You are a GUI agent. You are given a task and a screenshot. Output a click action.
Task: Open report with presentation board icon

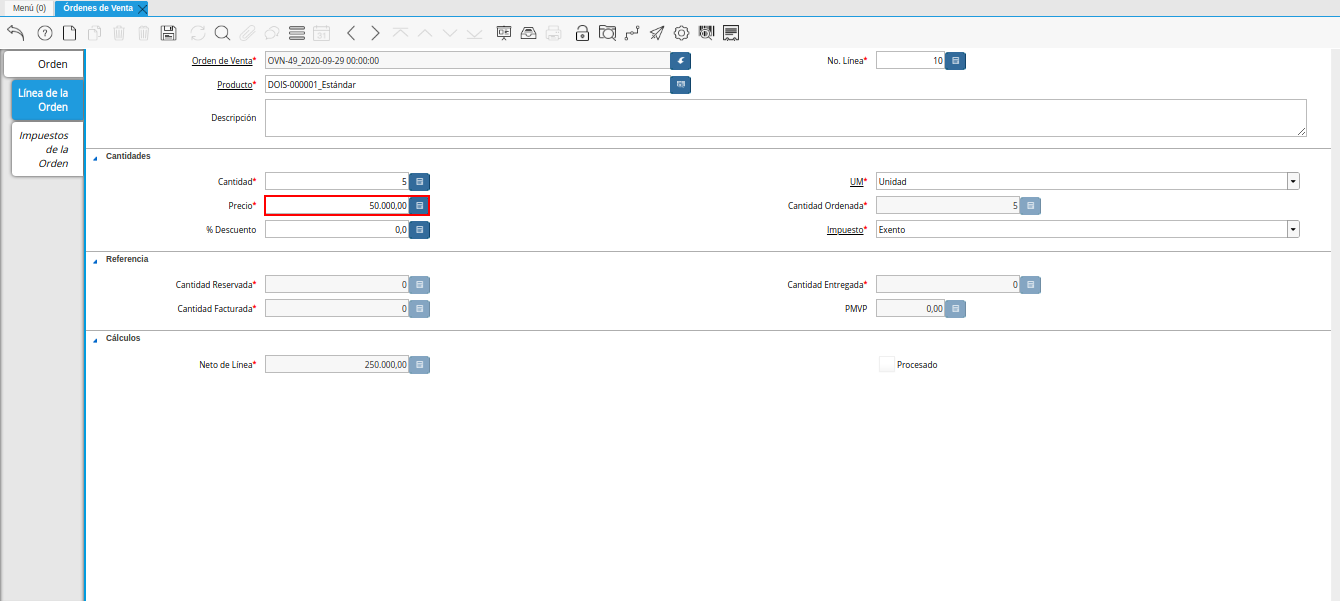pos(504,33)
